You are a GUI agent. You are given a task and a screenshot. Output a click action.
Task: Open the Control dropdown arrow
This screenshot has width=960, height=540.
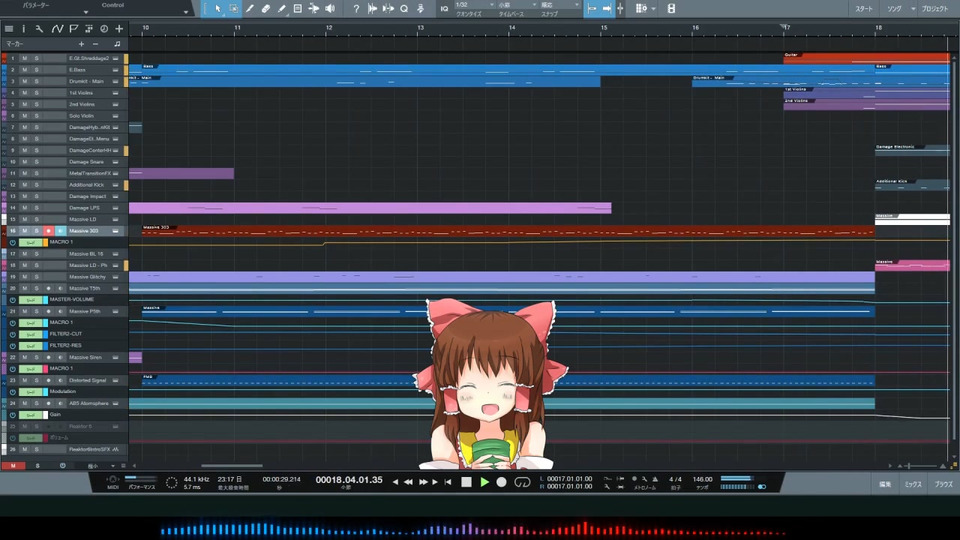coord(186,12)
